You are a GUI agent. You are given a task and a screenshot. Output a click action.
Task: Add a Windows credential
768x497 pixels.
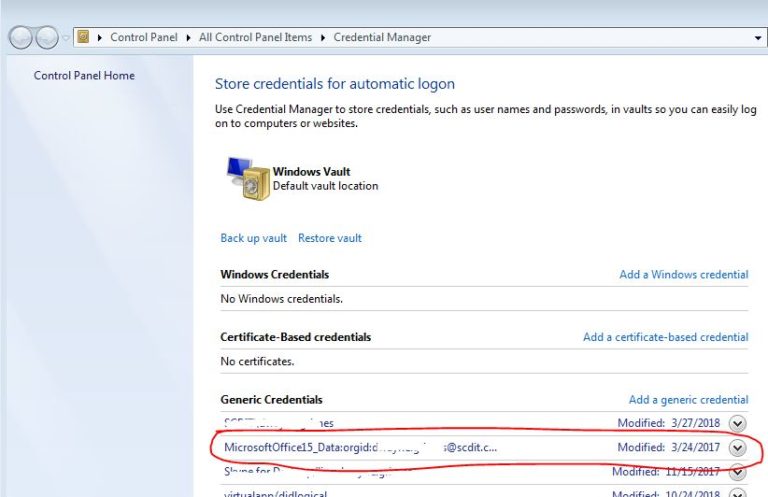[683, 274]
